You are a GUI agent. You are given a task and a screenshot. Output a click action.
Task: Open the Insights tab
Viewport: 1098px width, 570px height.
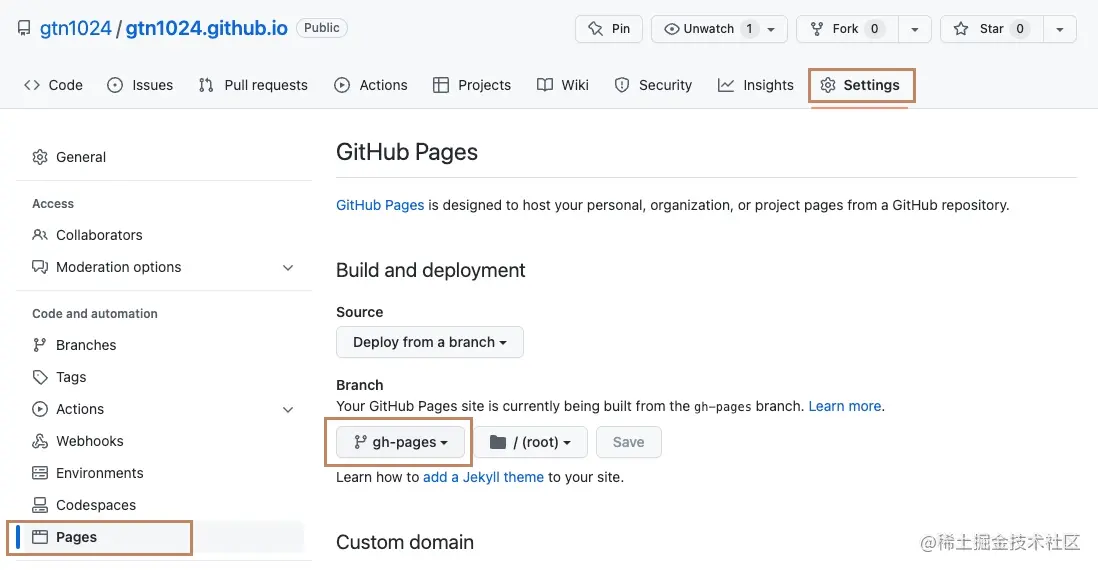click(x=756, y=85)
